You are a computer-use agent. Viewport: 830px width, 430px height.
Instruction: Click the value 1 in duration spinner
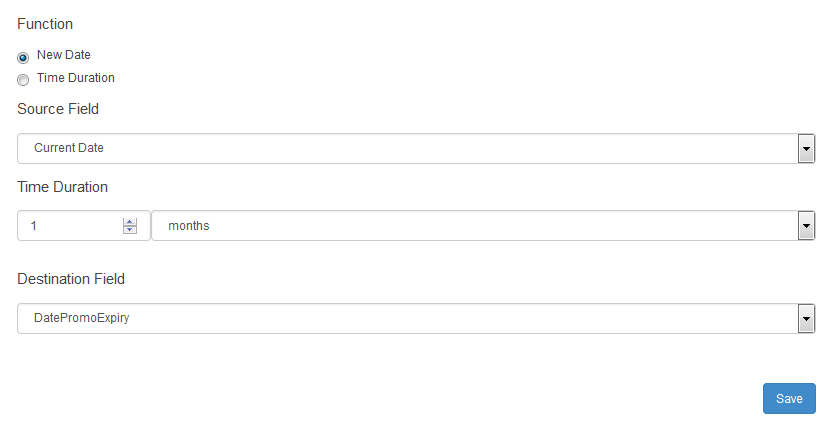pyautogui.click(x=33, y=226)
